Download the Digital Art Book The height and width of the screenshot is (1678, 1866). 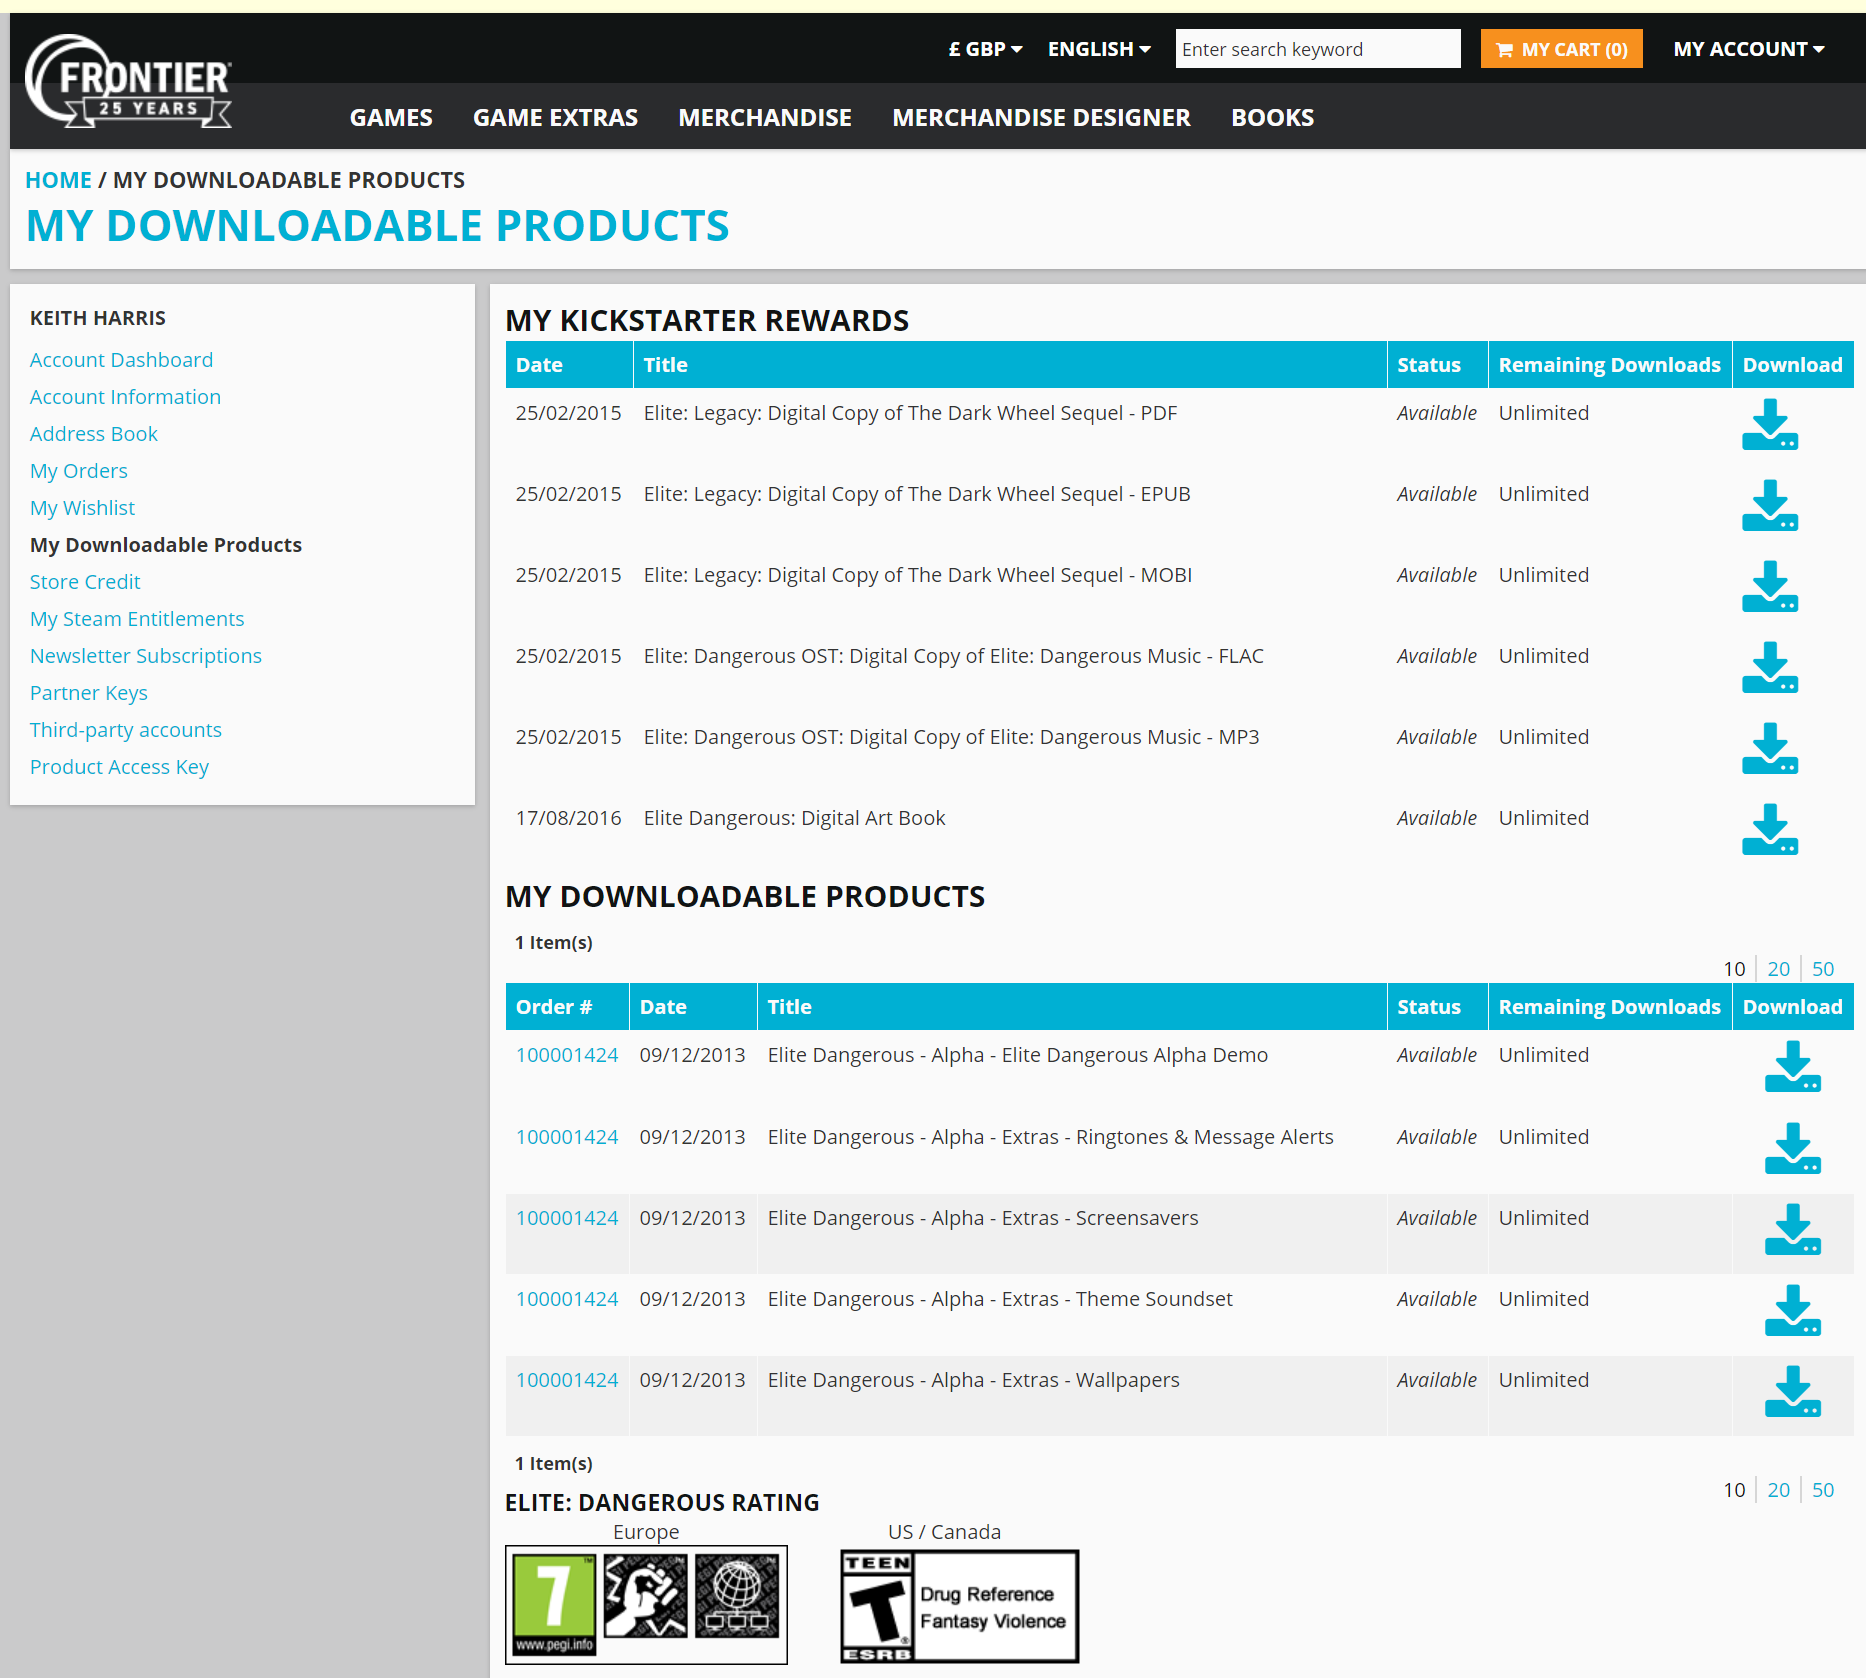tap(1769, 829)
